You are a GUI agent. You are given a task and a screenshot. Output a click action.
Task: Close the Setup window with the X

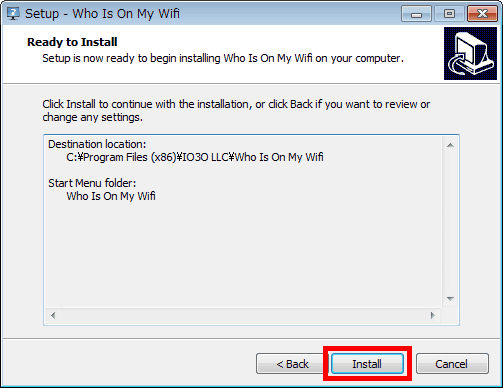[x=482, y=14]
